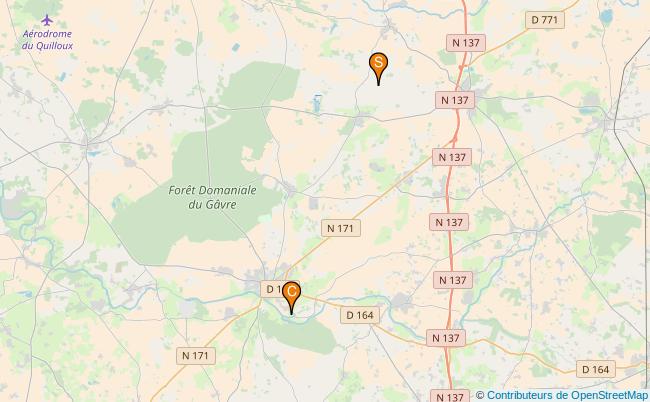Open the Aérodrome du Quilloux label
This screenshot has width=650, height=402.
[x=47, y=39]
